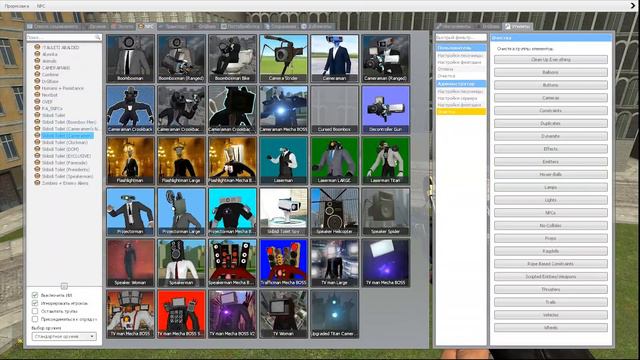Toggle the Выключить ИИ checkbox
The width and height of the screenshot is (640, 360).
35,295
